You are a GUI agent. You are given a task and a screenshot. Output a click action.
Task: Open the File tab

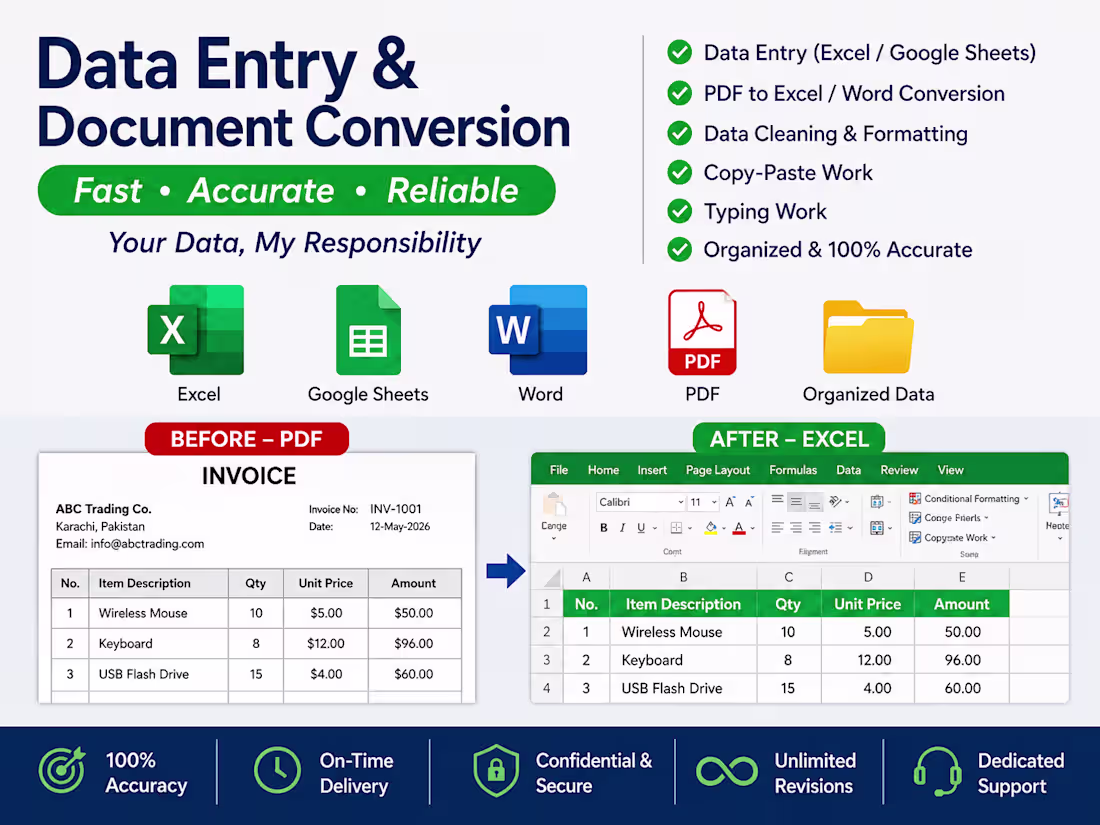coord(559,470)
